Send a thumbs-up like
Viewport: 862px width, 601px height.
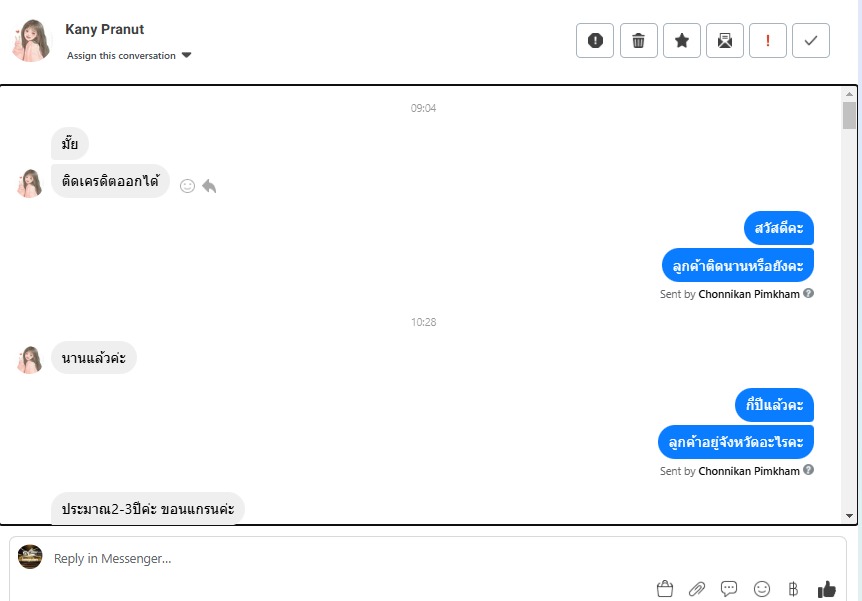[x=826, y=589]
